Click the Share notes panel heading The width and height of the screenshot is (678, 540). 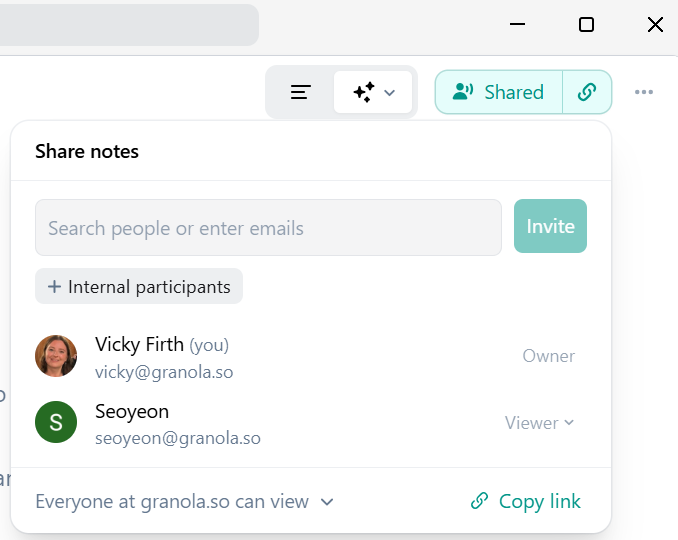point(87,152)
